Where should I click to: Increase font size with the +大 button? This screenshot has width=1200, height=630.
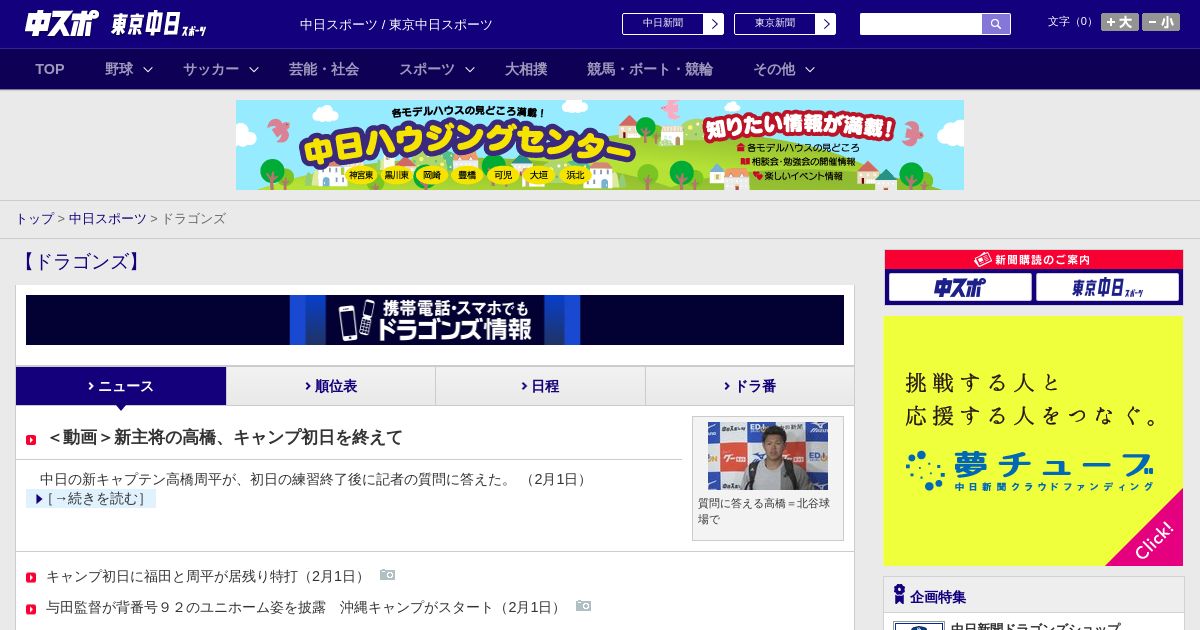tap(1120, 22)
